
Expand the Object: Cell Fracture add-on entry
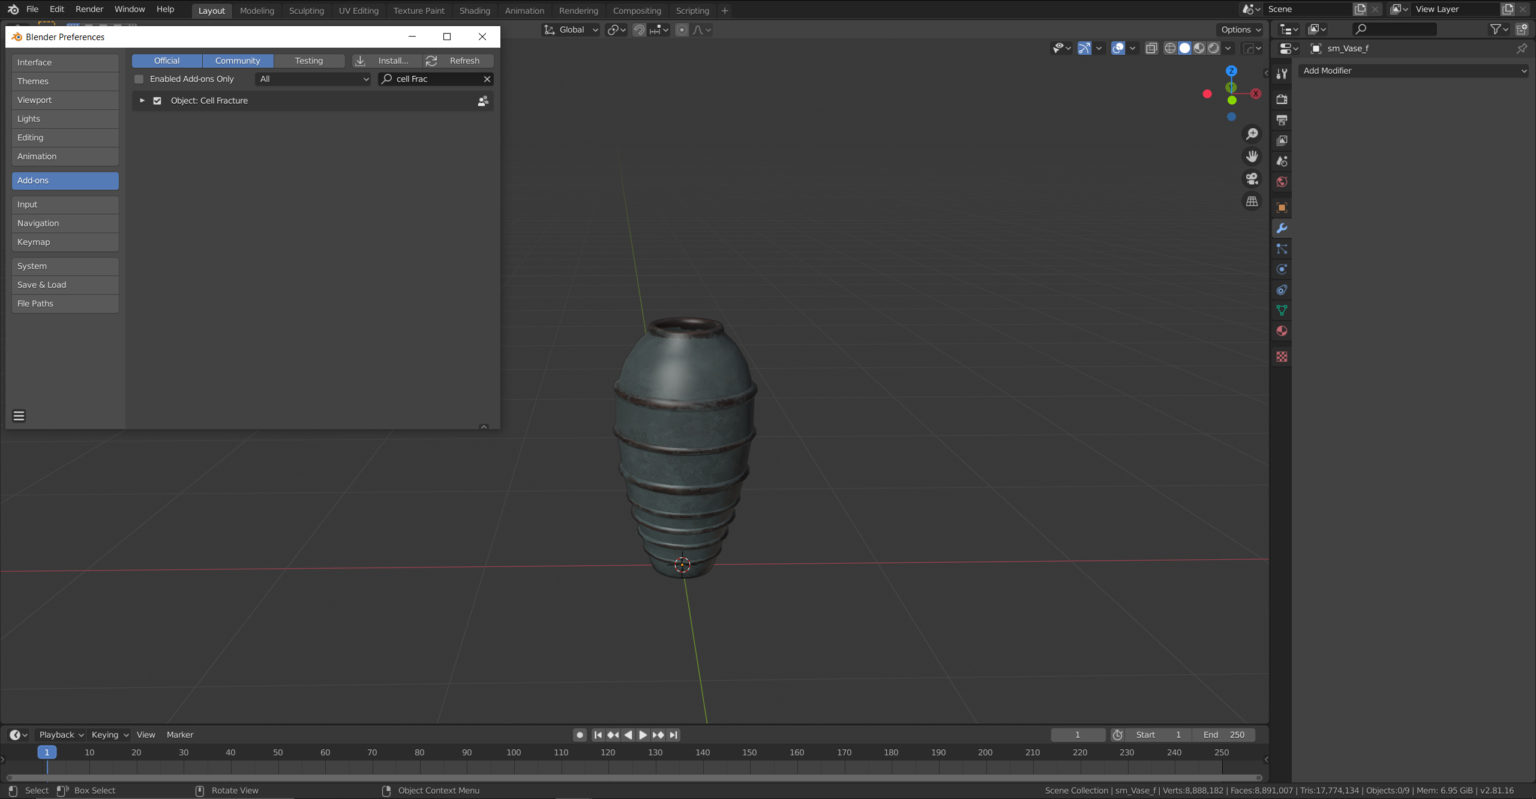142,100
